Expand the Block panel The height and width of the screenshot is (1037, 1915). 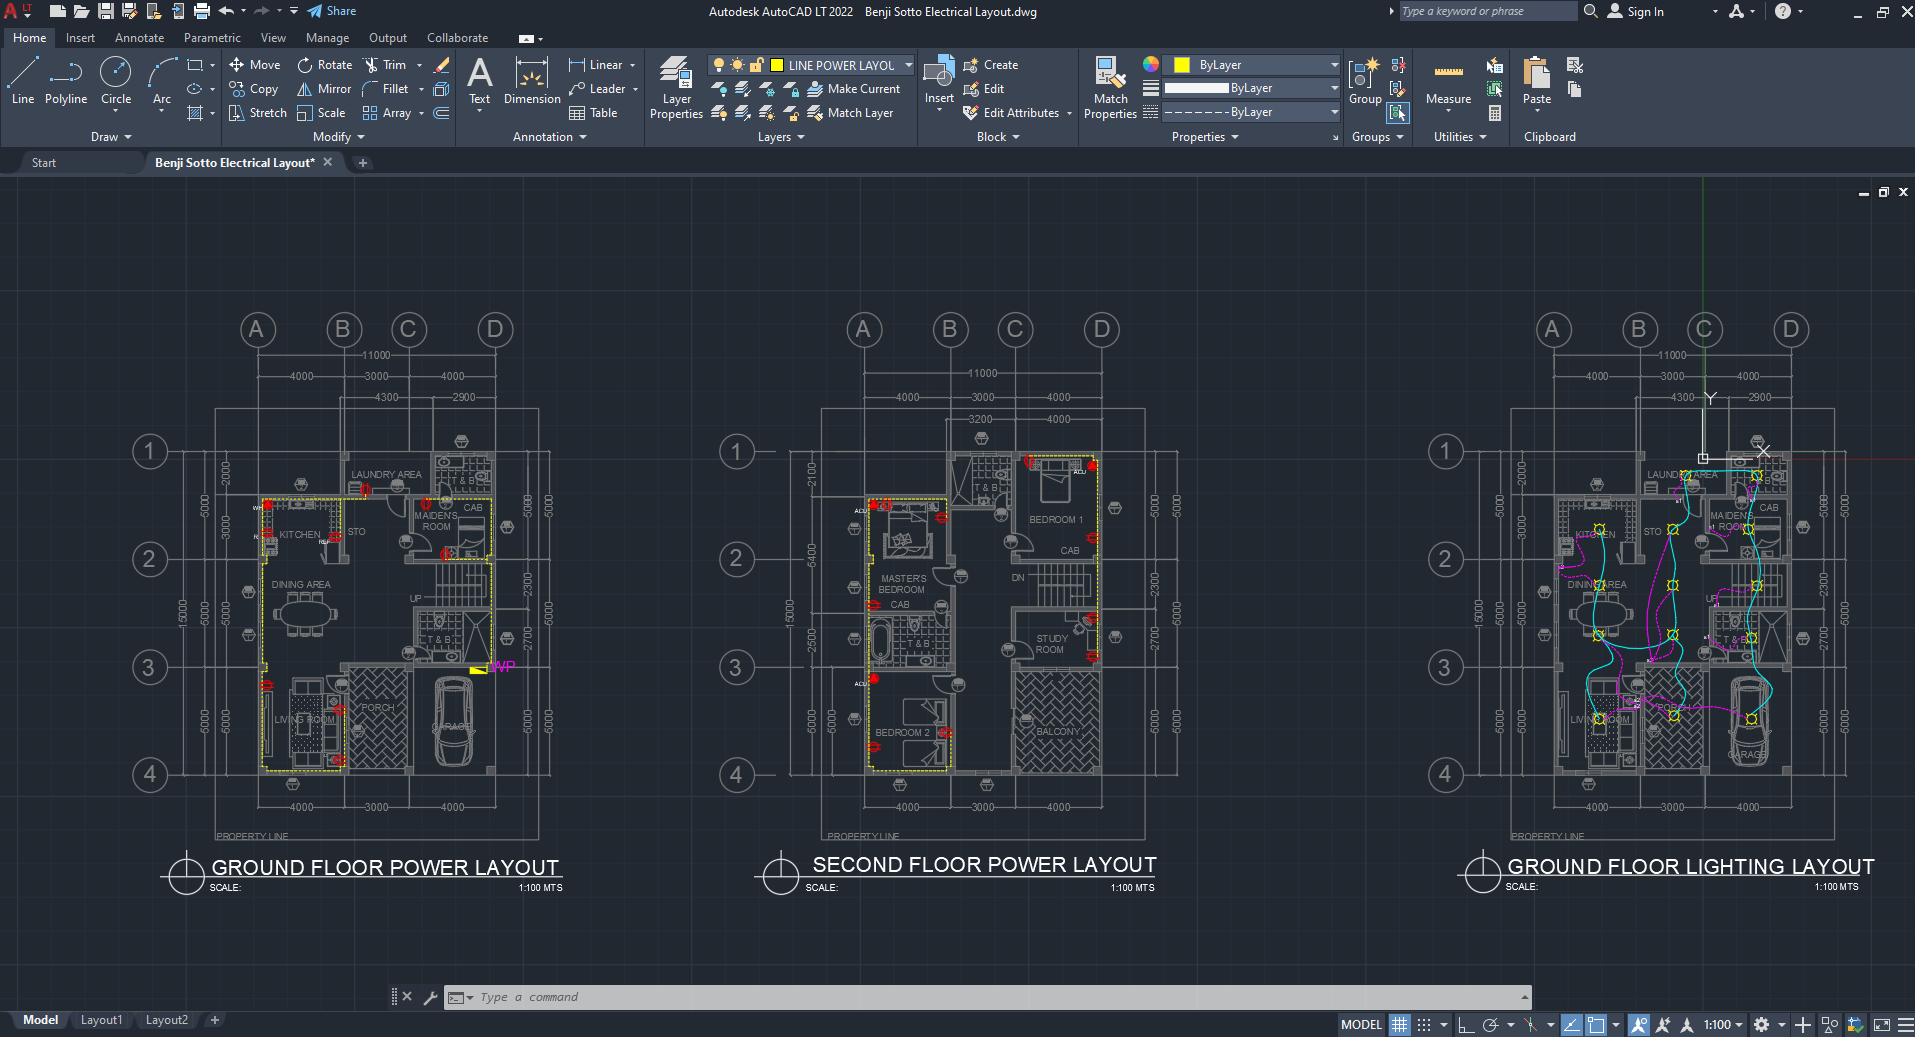click(x=998, y=137)
